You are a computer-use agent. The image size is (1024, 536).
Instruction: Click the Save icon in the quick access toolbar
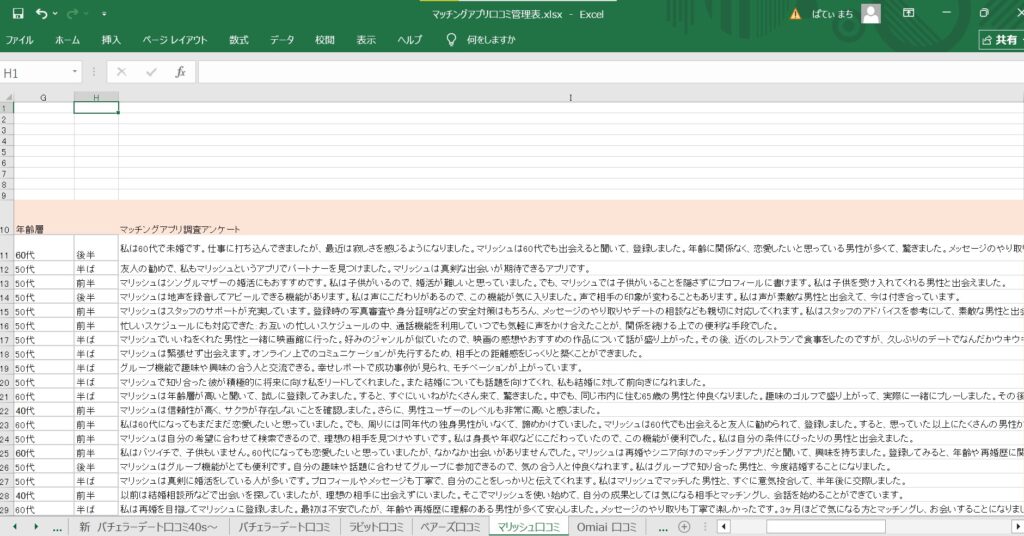pos(18,14)
